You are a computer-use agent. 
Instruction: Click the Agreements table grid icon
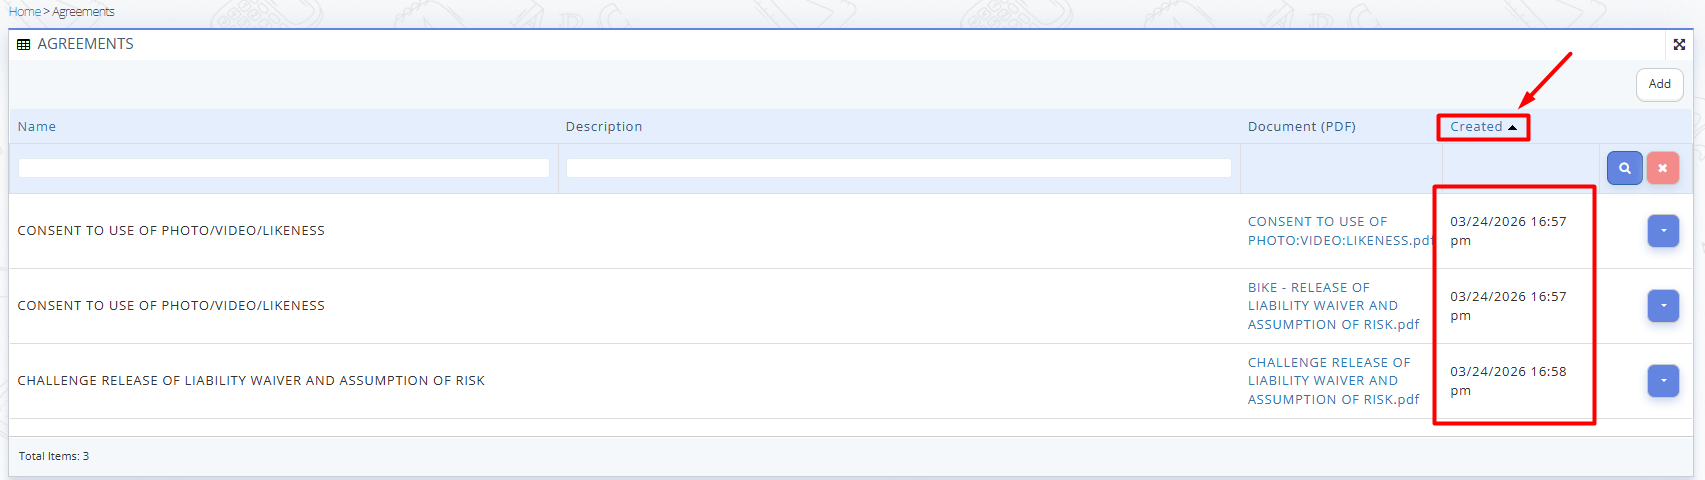point(24,44)
